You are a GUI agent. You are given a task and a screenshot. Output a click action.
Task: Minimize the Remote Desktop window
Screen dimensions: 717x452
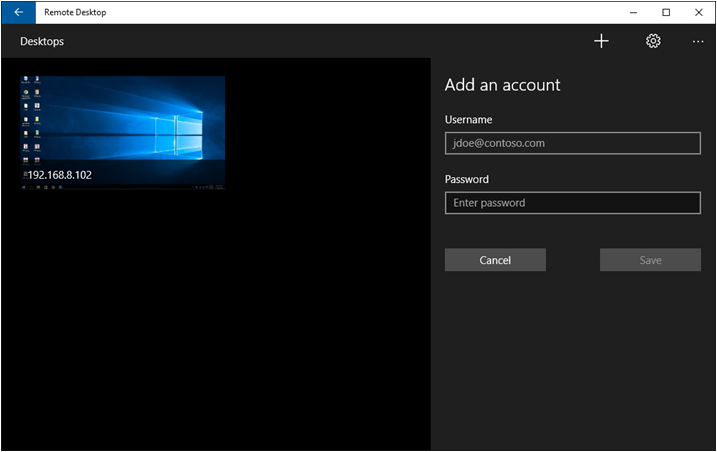(x=633, y=12)
